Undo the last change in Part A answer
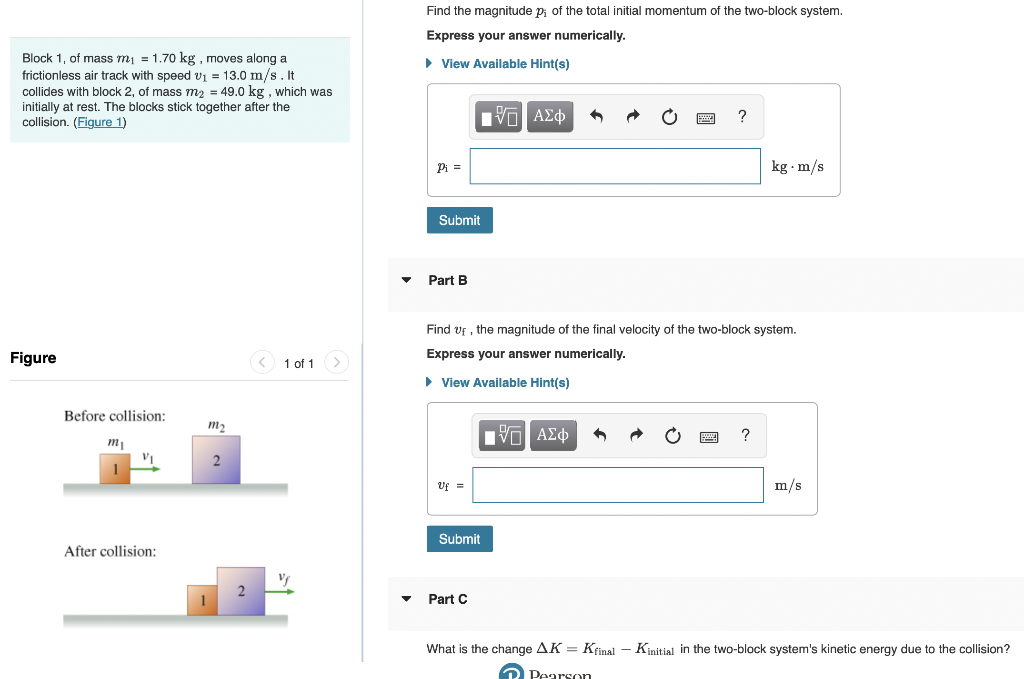The height and width of the screenshot is (679, 1024). [598, 116]
